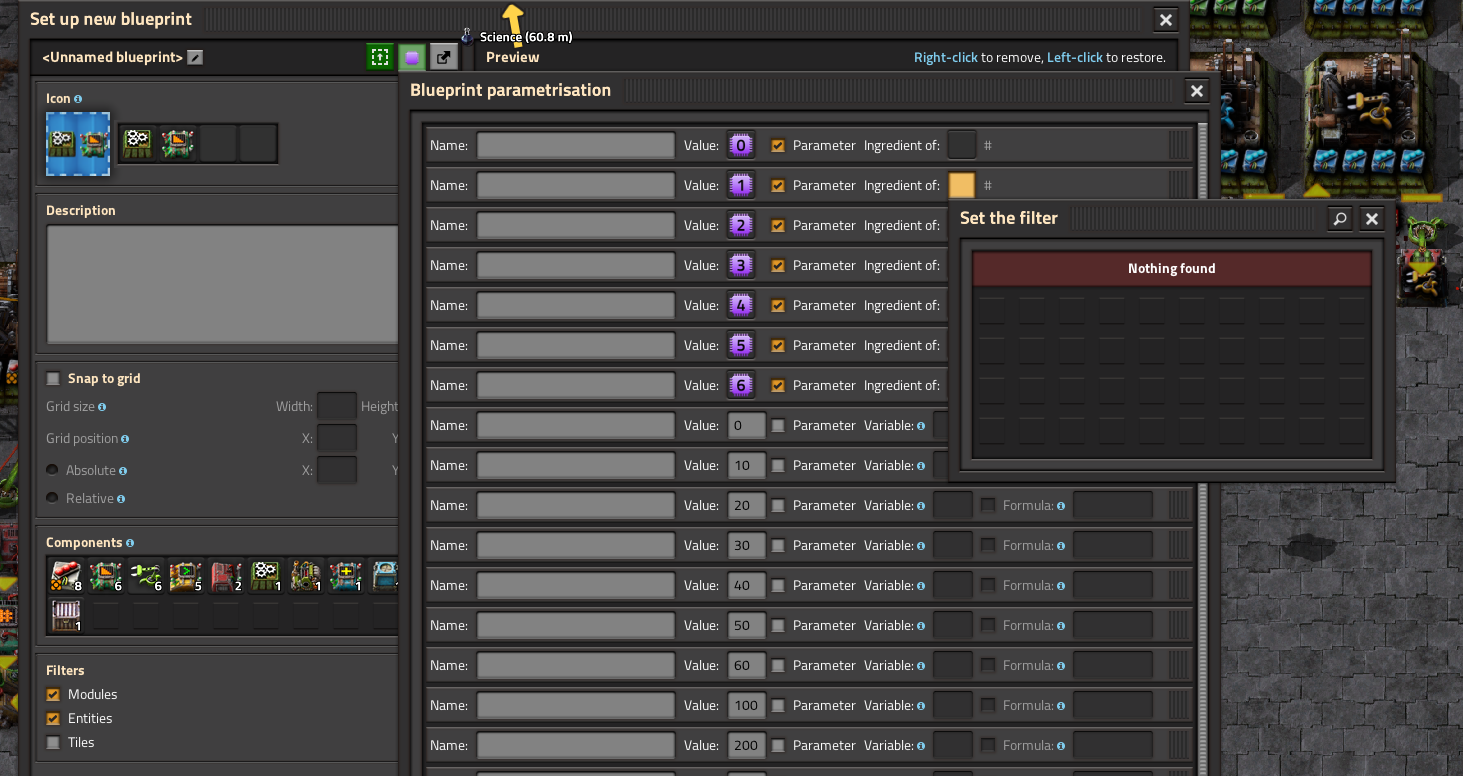Screen dimensions: 1463x776
Task: Click the module component with count 8
Action: coord(65,576)
